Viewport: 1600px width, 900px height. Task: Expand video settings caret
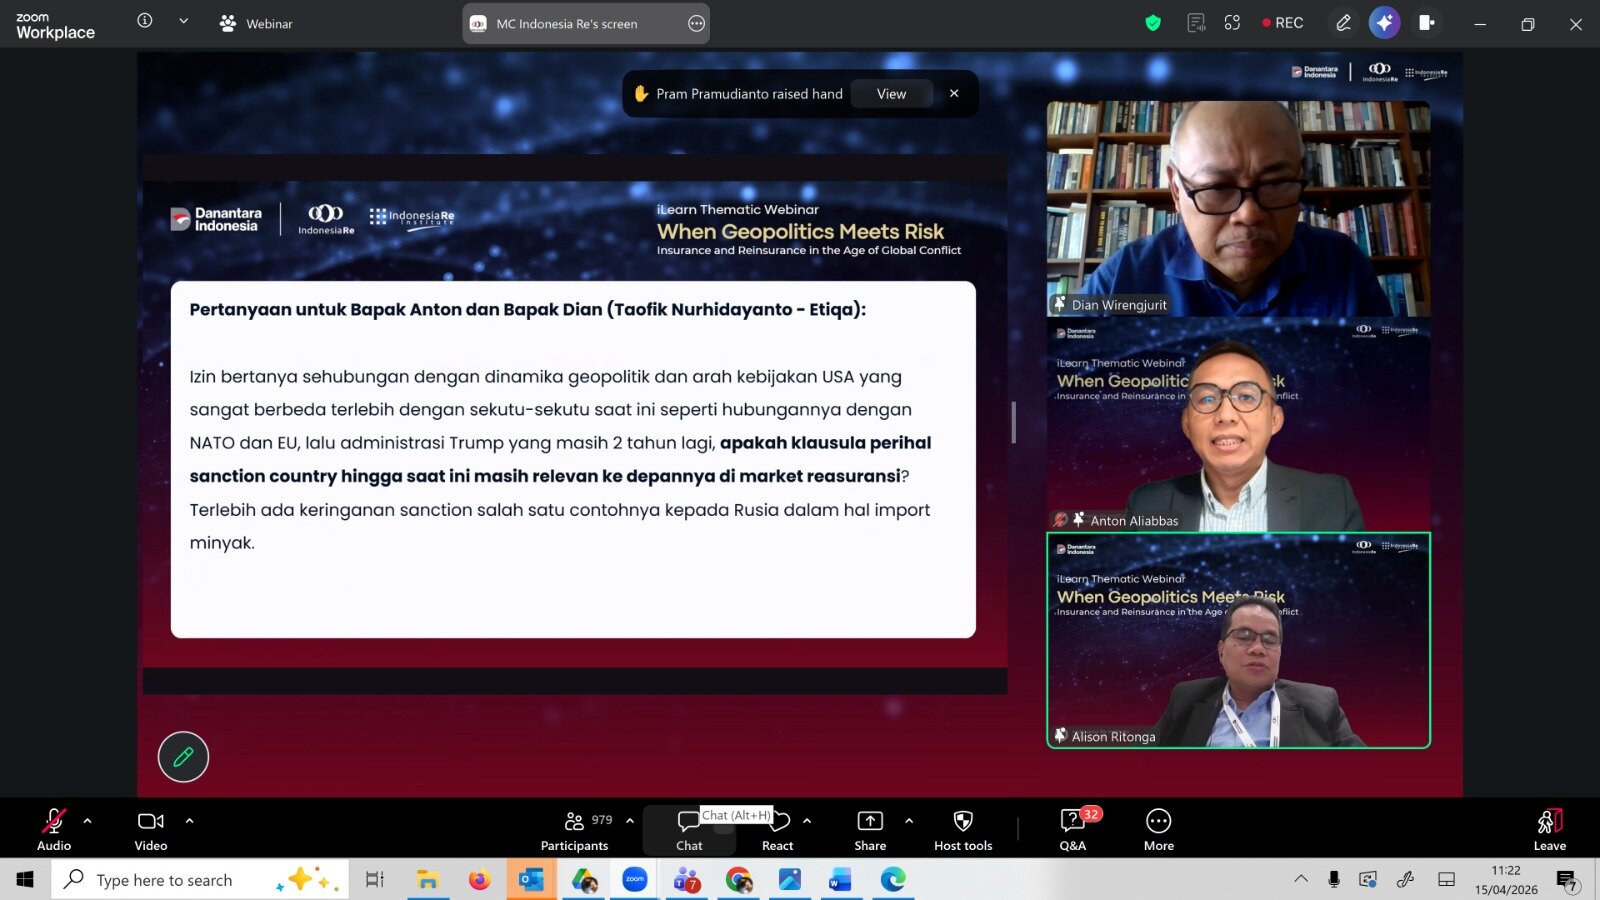click(x=189, y=821)
